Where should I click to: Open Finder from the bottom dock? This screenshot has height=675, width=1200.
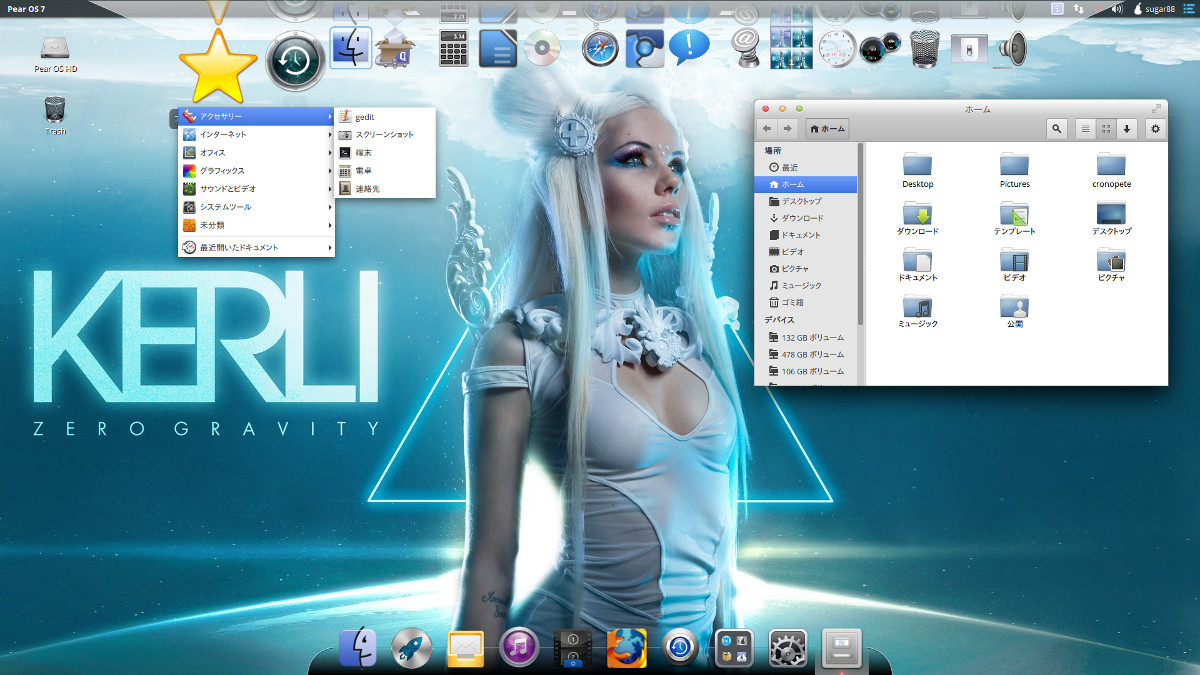358,648
